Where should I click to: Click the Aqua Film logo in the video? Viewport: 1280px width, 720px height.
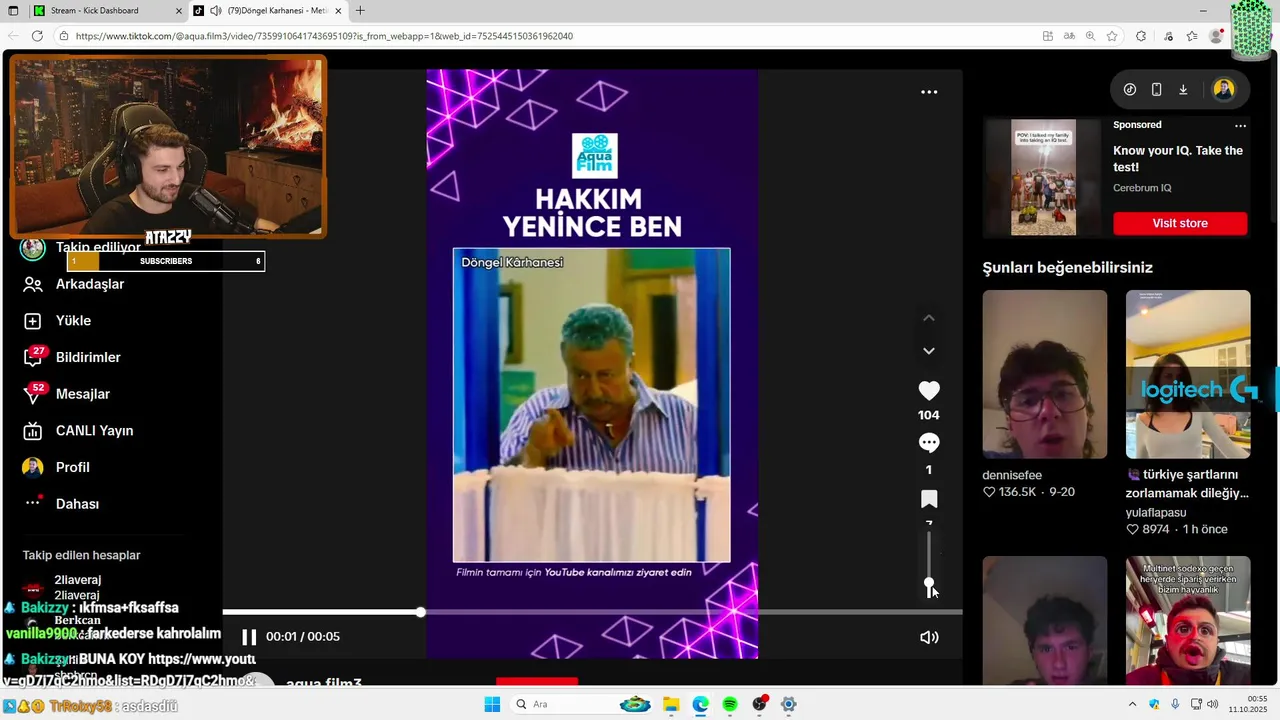594,156
